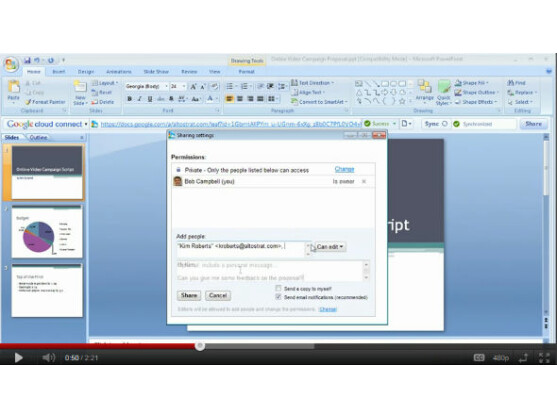Increase font size with Grow Font
This screenshot has width=557, height=418.
pos(193,86)
